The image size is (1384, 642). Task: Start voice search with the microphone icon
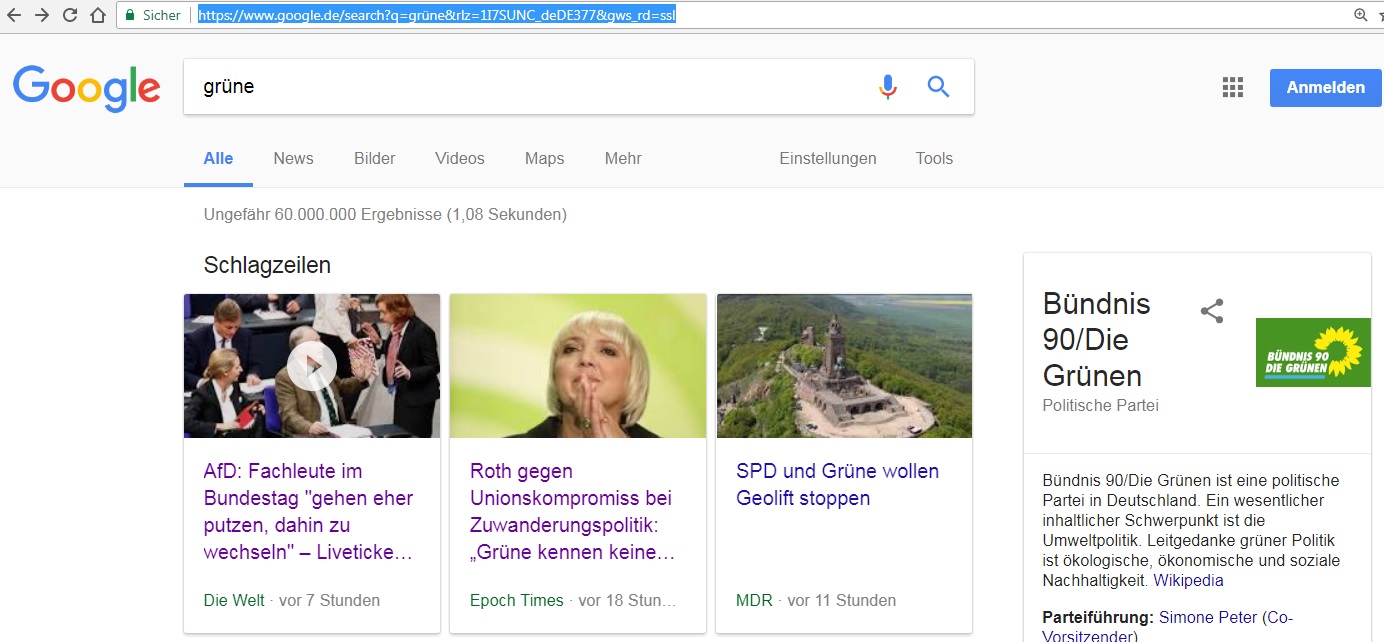[x=888, y=87]
